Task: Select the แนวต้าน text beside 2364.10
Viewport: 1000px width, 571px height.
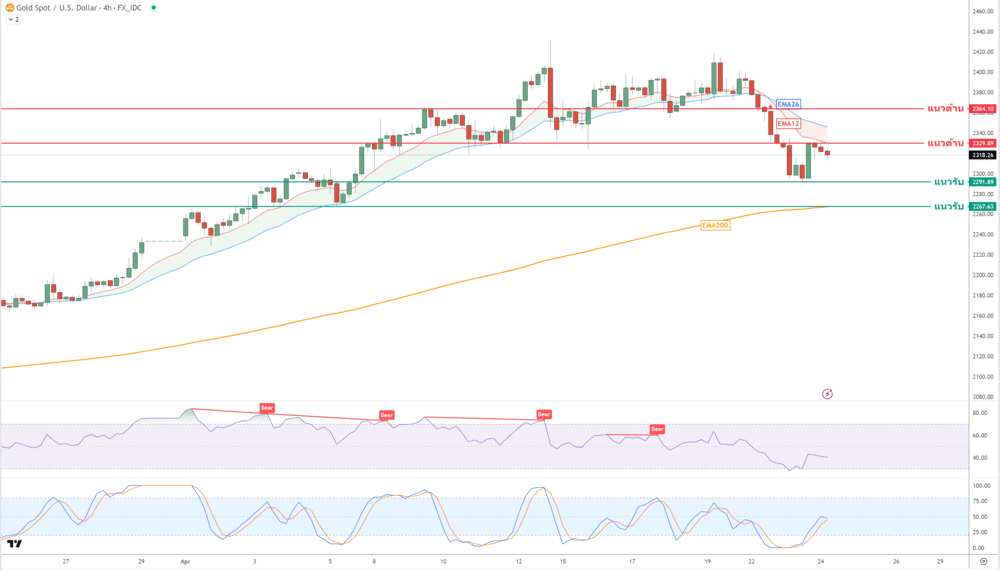Action: click(x=945, y=108)
